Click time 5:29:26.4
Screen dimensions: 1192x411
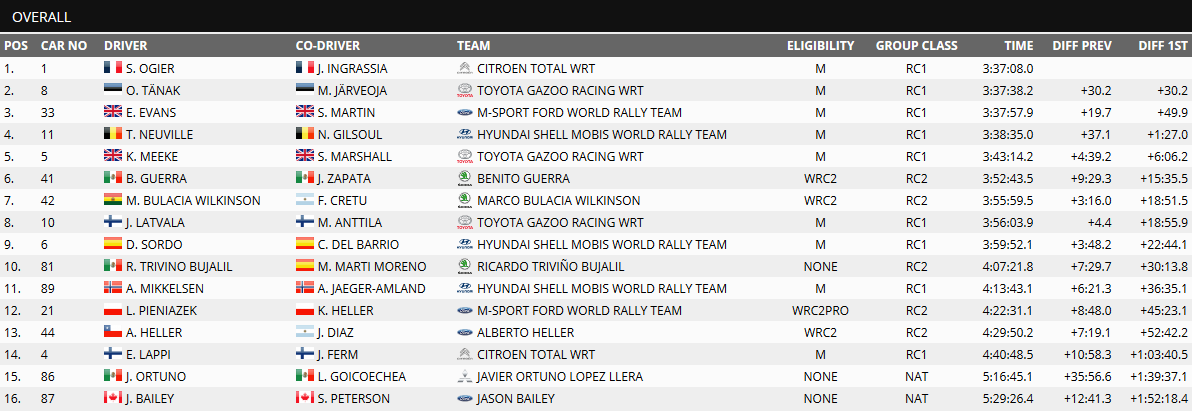point(1008,399)
